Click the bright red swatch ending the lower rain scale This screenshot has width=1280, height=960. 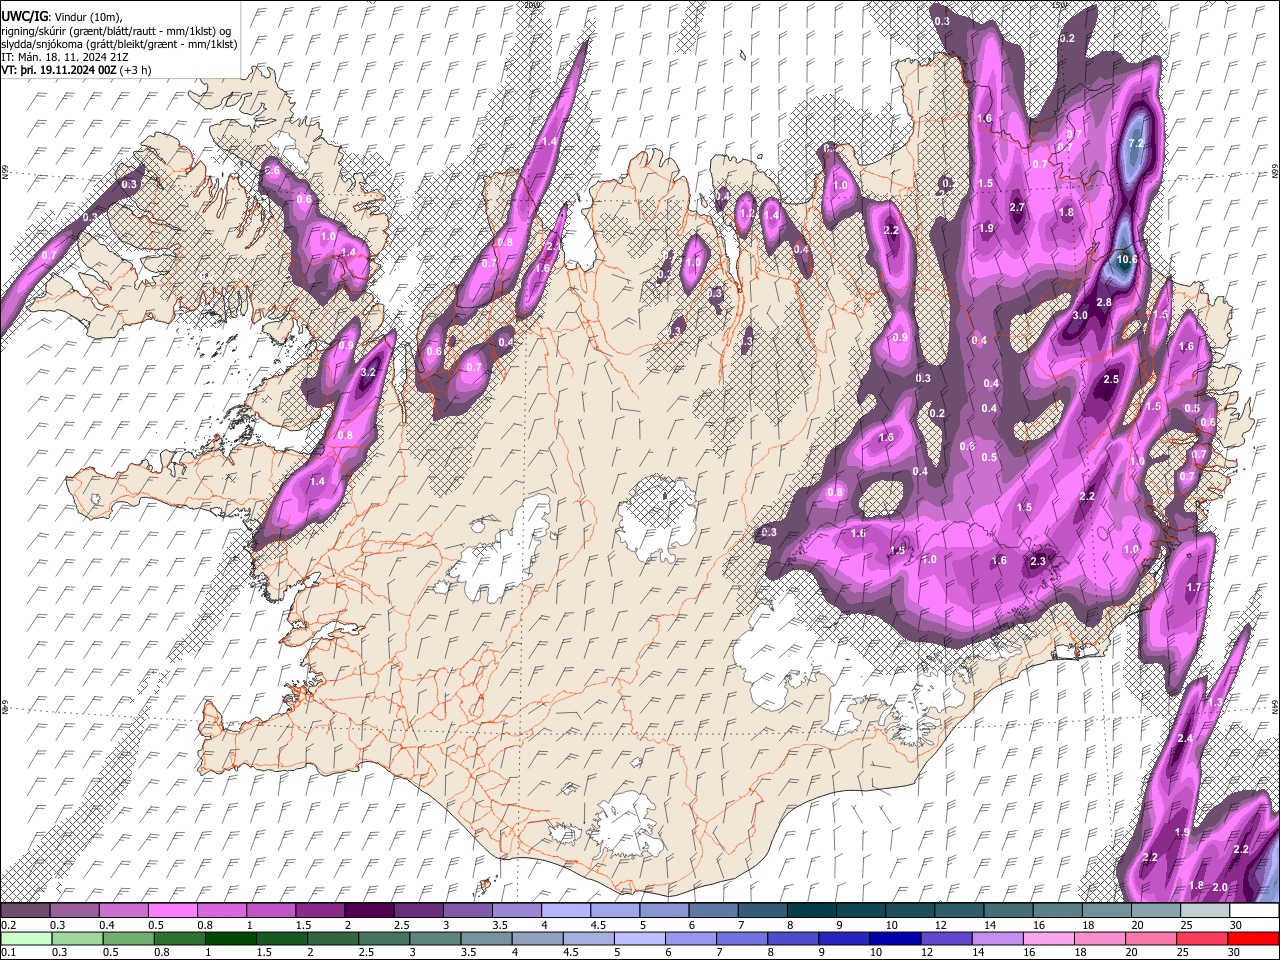pyautogui.click(x=1254, y=938)
